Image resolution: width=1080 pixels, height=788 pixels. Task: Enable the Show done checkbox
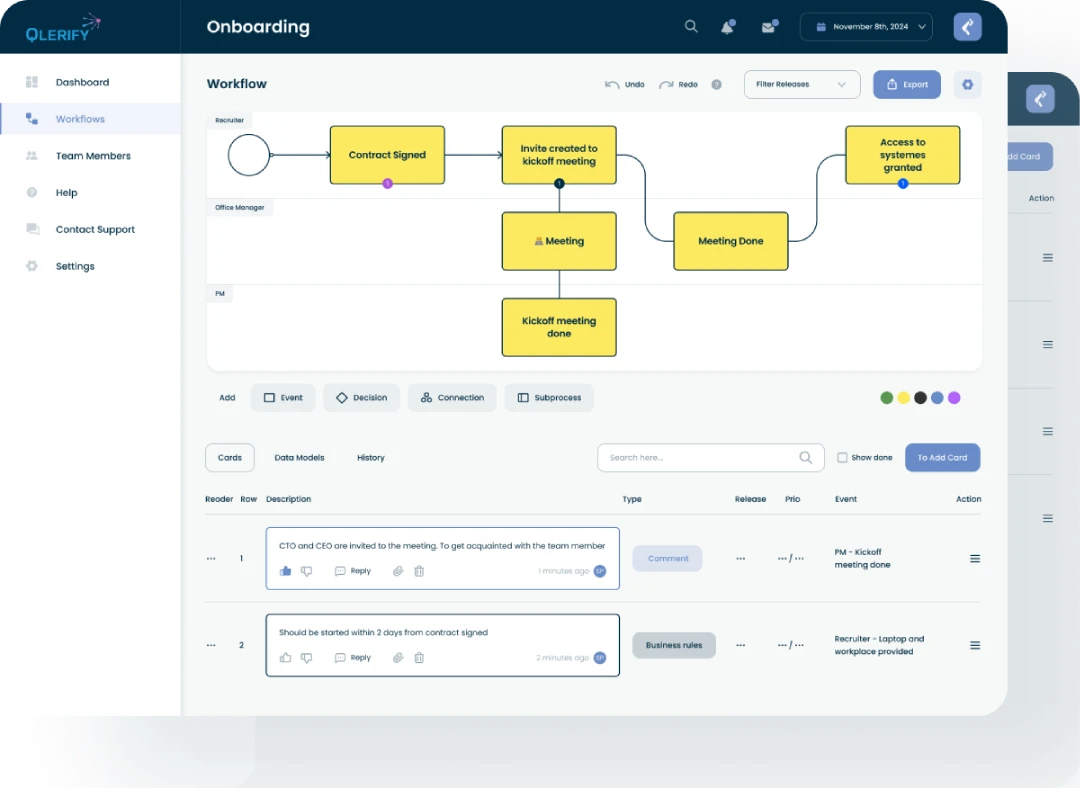coord(842,458)
